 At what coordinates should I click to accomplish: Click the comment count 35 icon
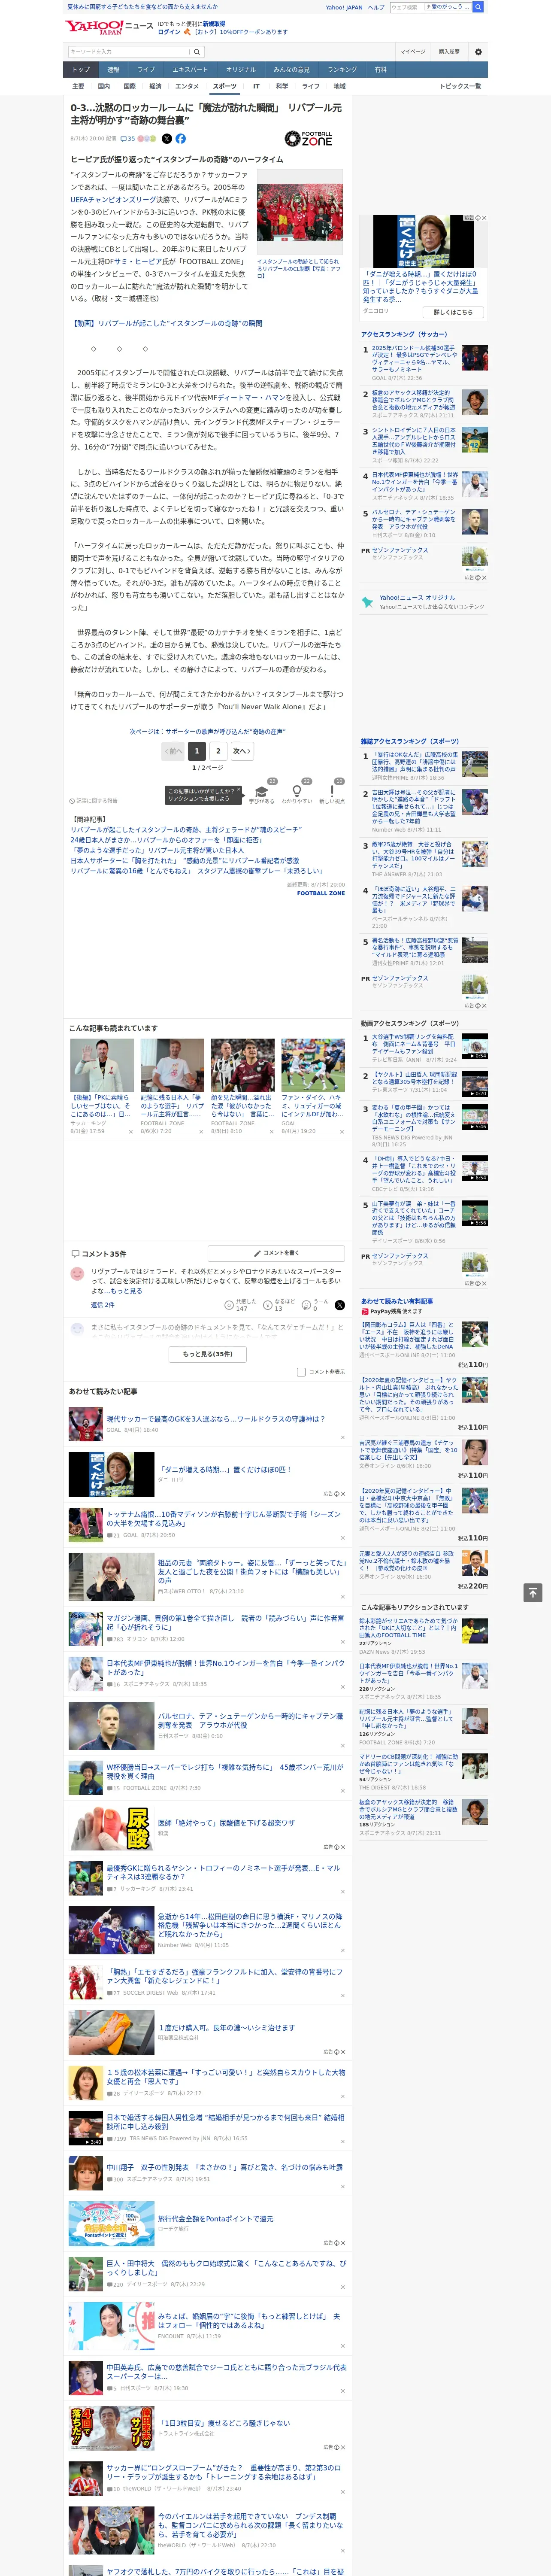point(128,139)
